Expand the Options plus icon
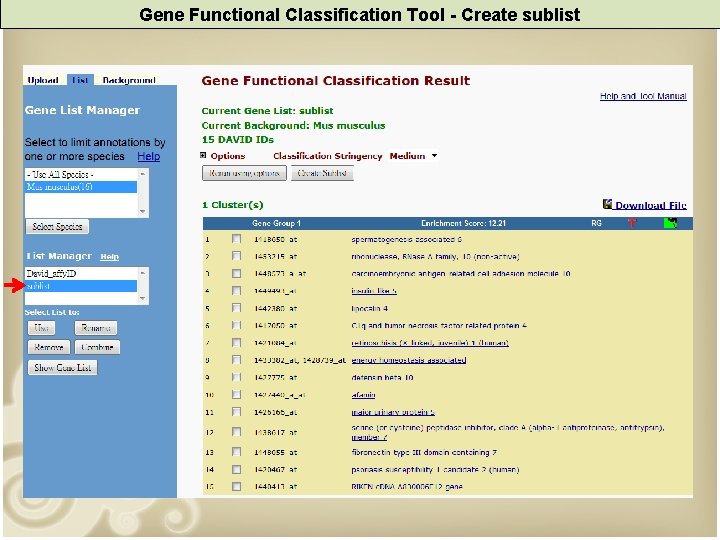The height and width of the screenshot is (540, 720). click(203, 156)
